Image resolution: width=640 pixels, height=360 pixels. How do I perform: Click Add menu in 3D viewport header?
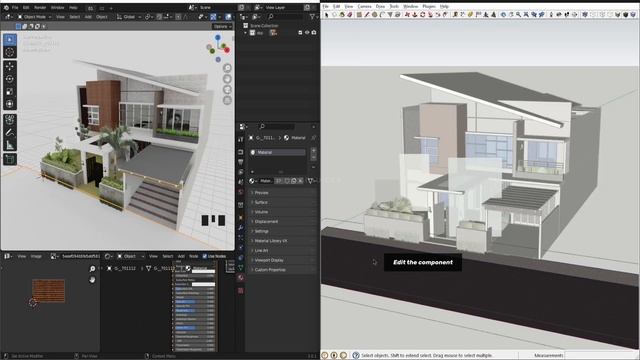(88, 17)
